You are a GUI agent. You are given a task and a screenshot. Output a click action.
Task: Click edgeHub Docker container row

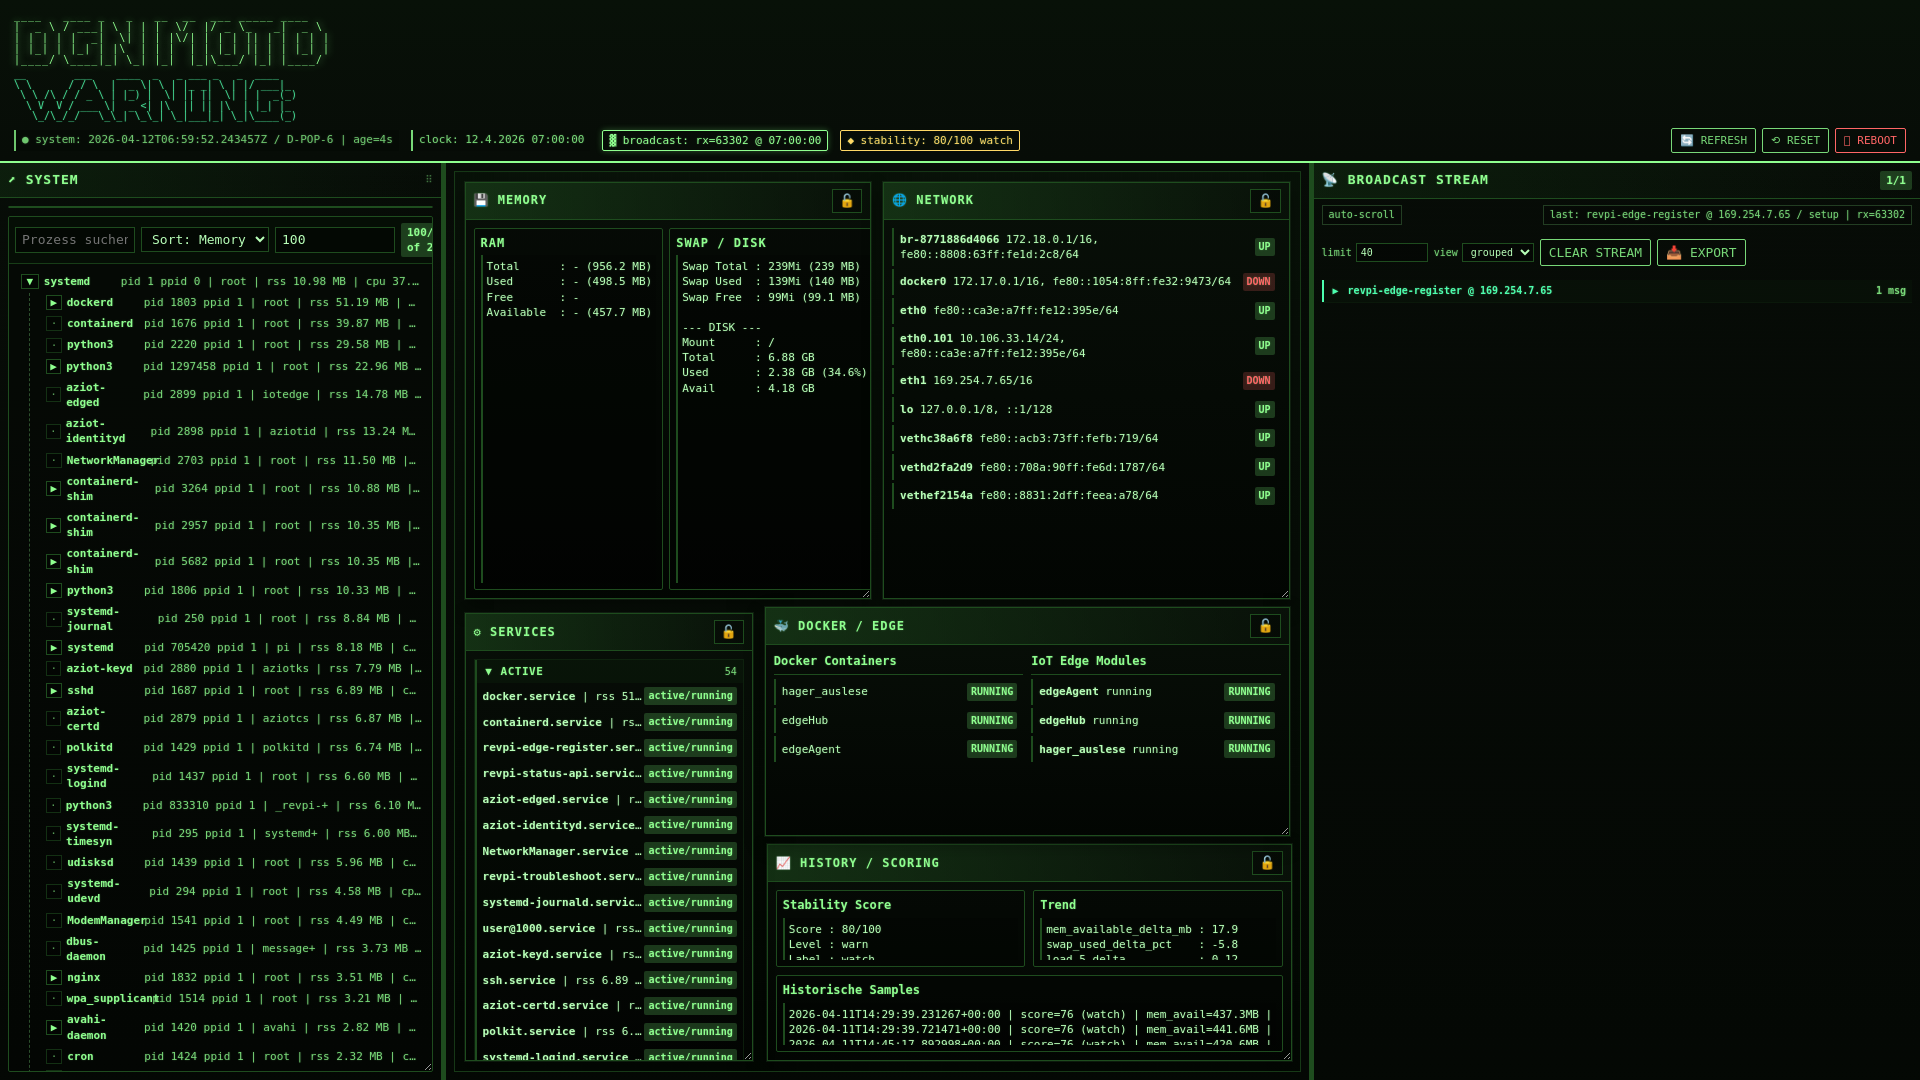point(897,721)
